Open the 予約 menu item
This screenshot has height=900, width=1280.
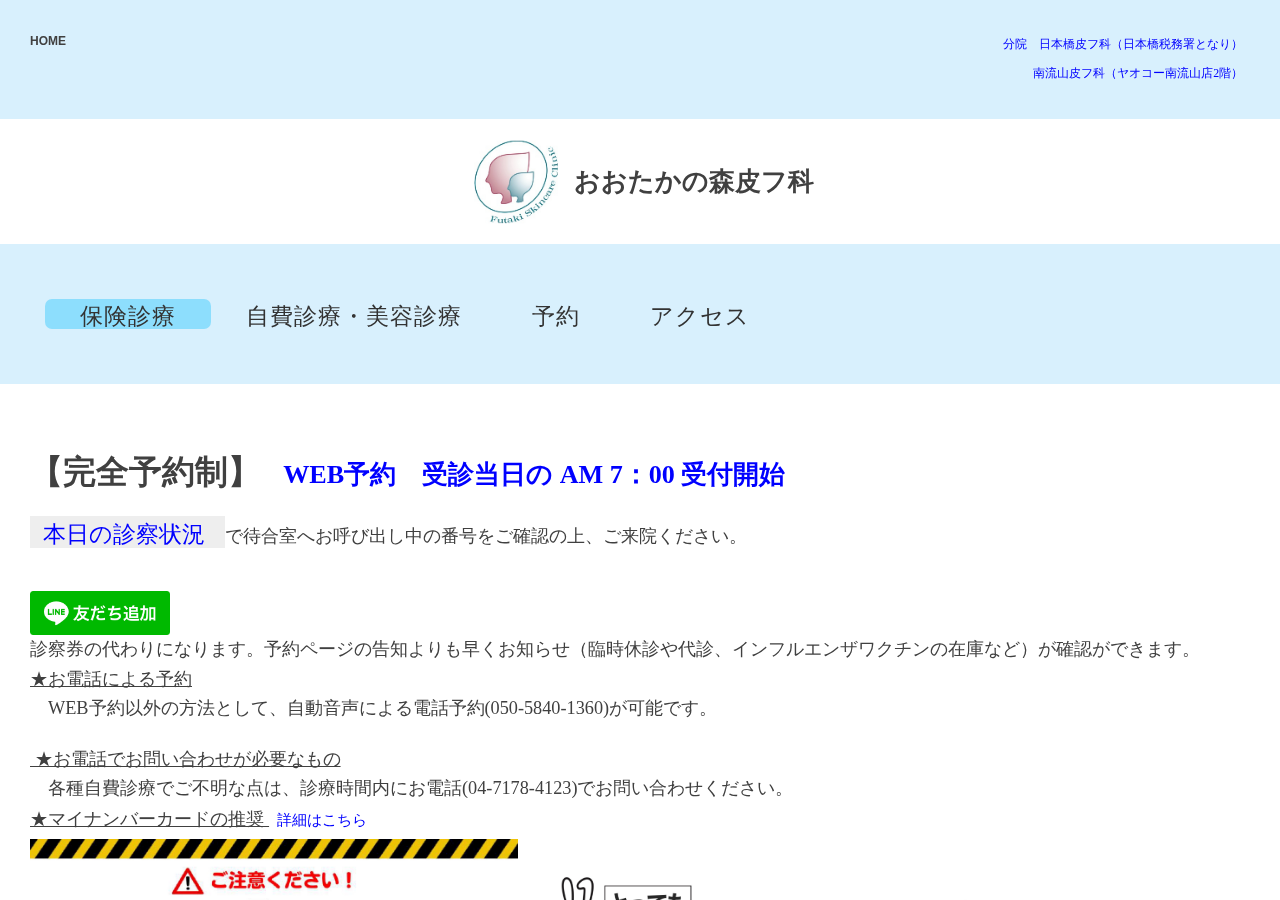coord(556,316)
